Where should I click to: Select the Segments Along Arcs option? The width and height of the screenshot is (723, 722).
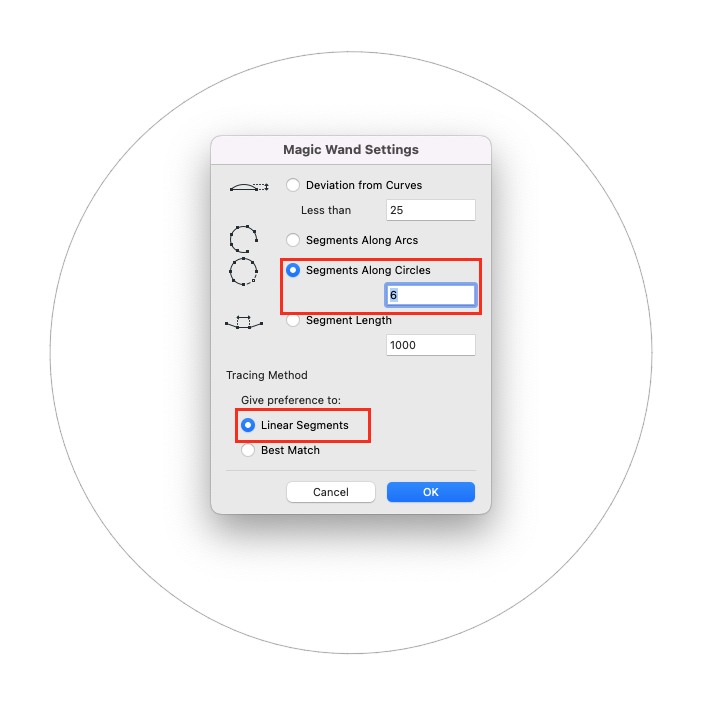(x=293, y=240)
